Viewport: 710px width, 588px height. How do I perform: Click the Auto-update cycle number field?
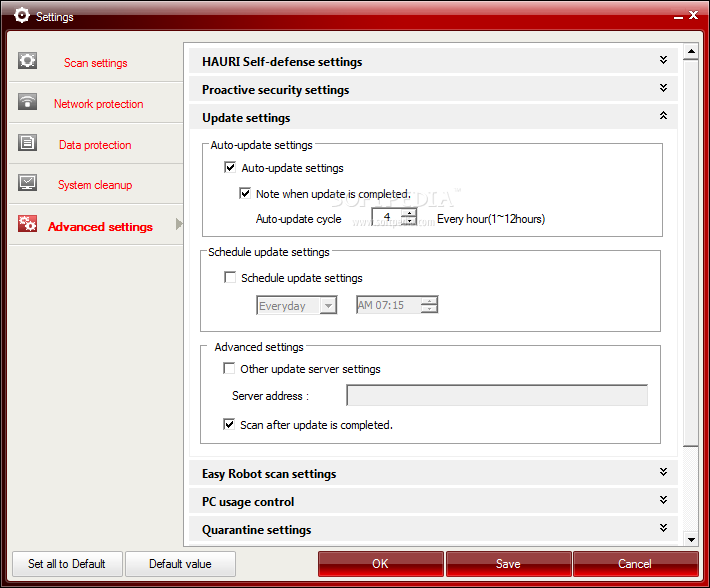[387, 217]
